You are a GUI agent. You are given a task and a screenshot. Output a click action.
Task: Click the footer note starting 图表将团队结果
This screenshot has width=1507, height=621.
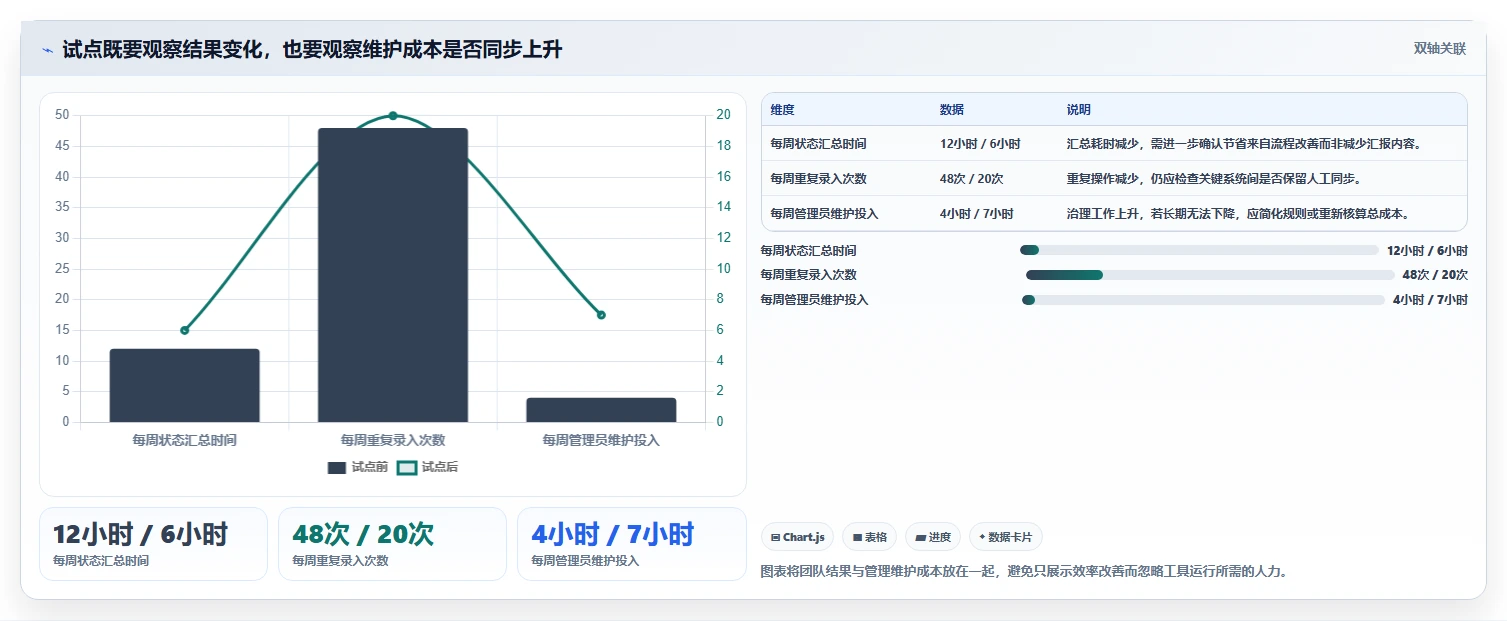(1024, 572)
